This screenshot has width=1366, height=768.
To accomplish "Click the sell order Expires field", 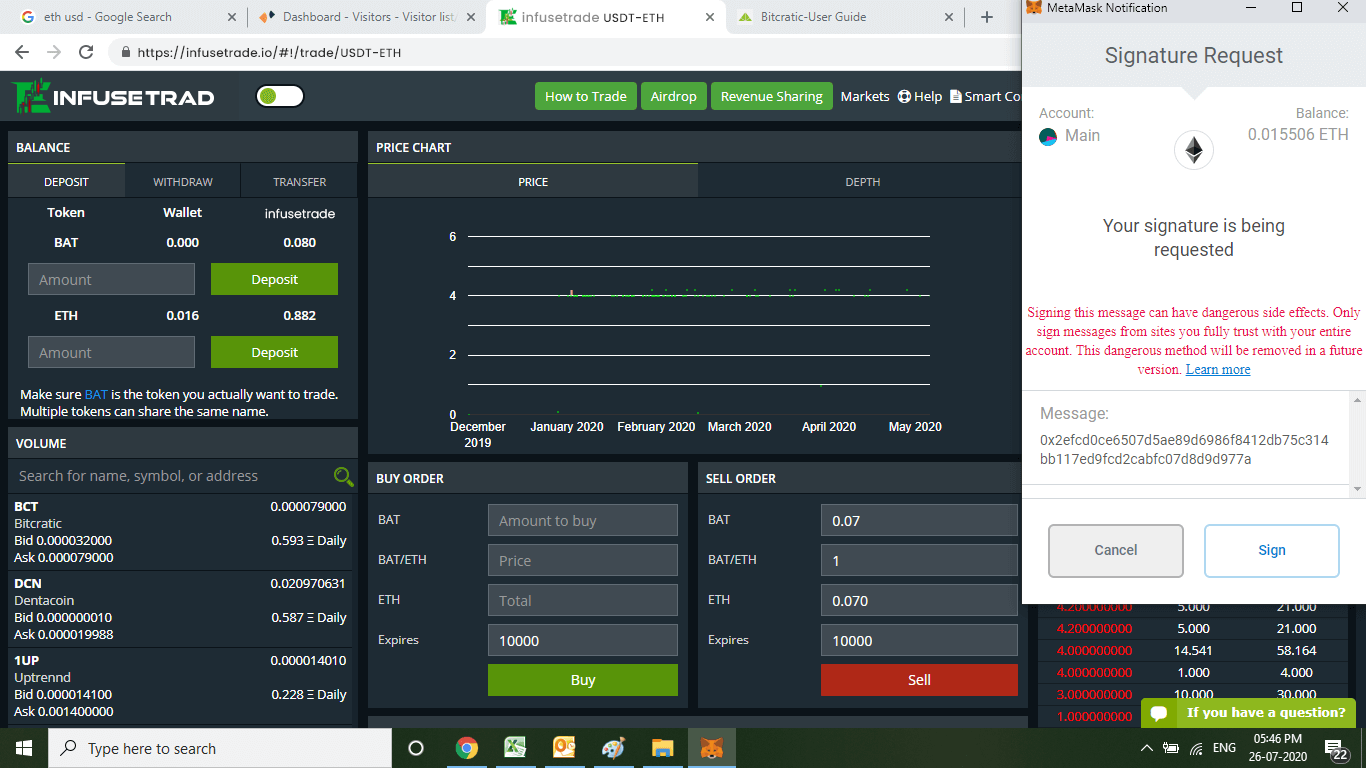I will [919, 640].
